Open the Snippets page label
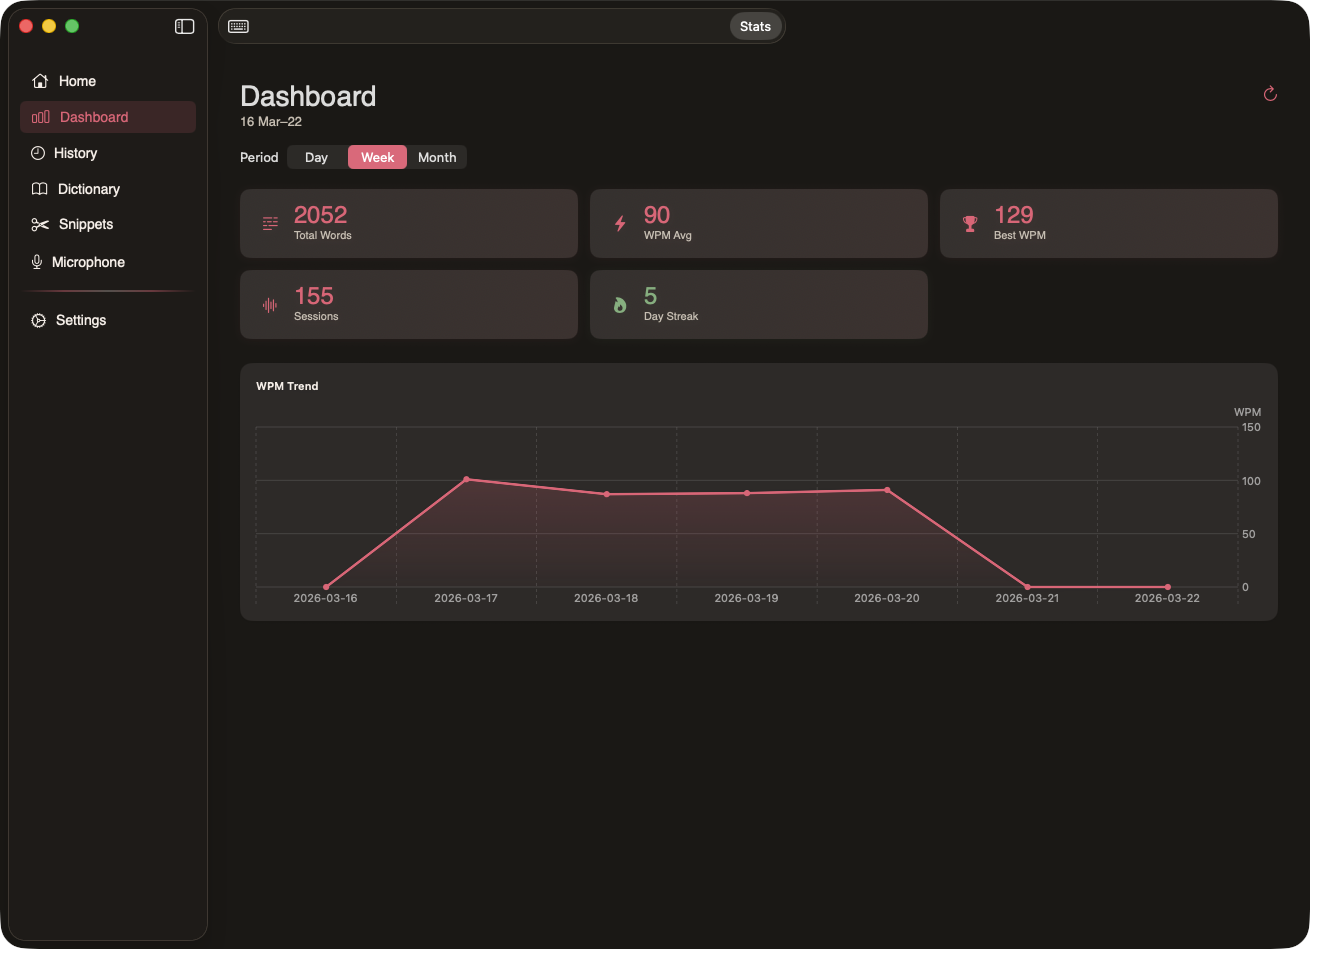This screenshot has width=1320, height=959. [86, 225]
